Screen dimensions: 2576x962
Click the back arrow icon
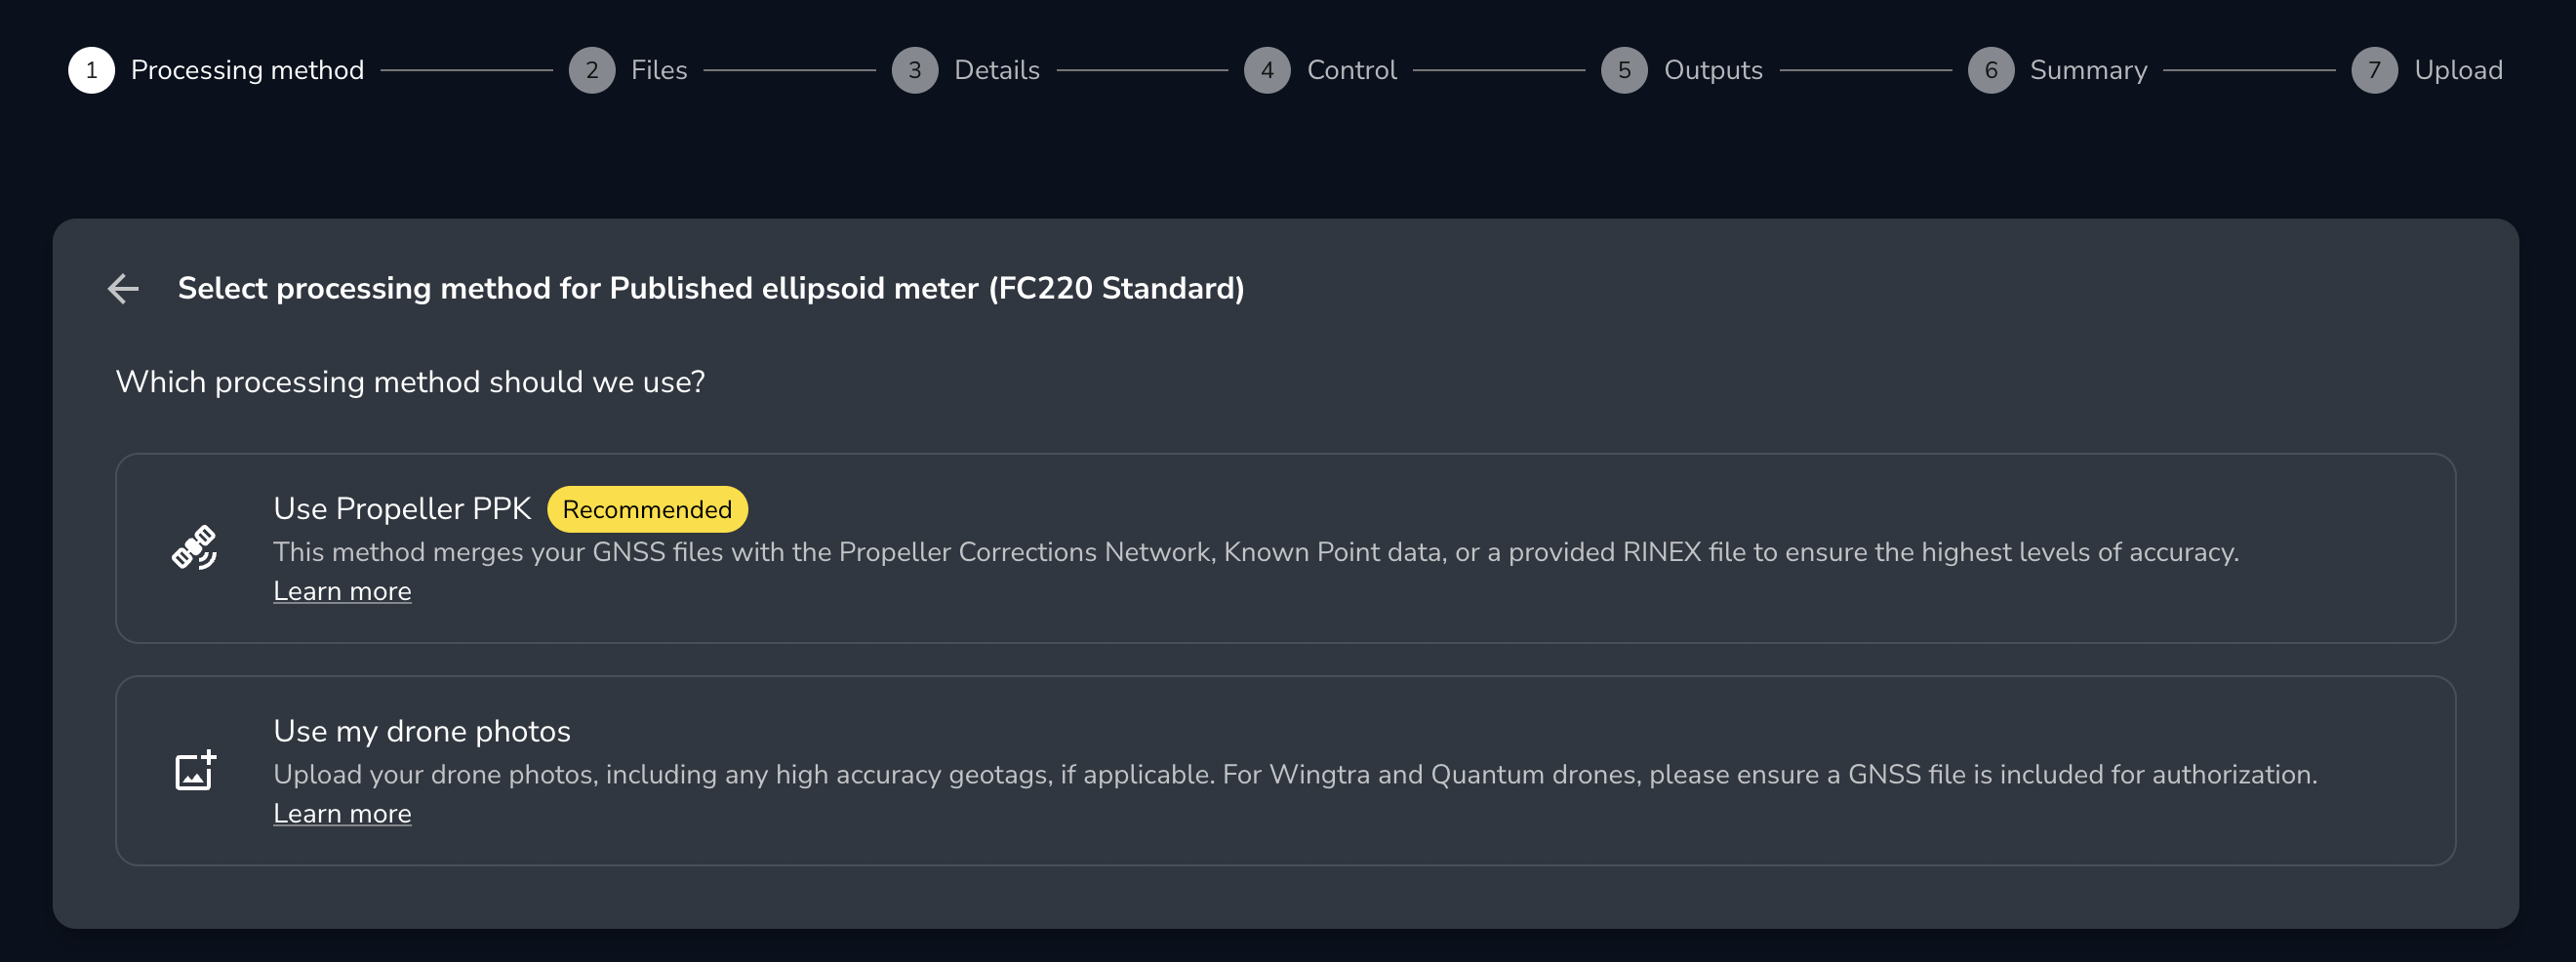123,289
